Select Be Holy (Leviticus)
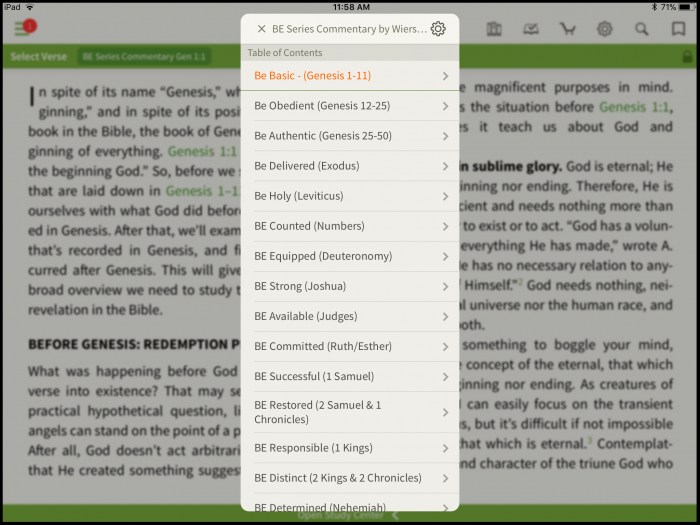The width and height of the screenshot is (700, 525). [x=350, y=196]
